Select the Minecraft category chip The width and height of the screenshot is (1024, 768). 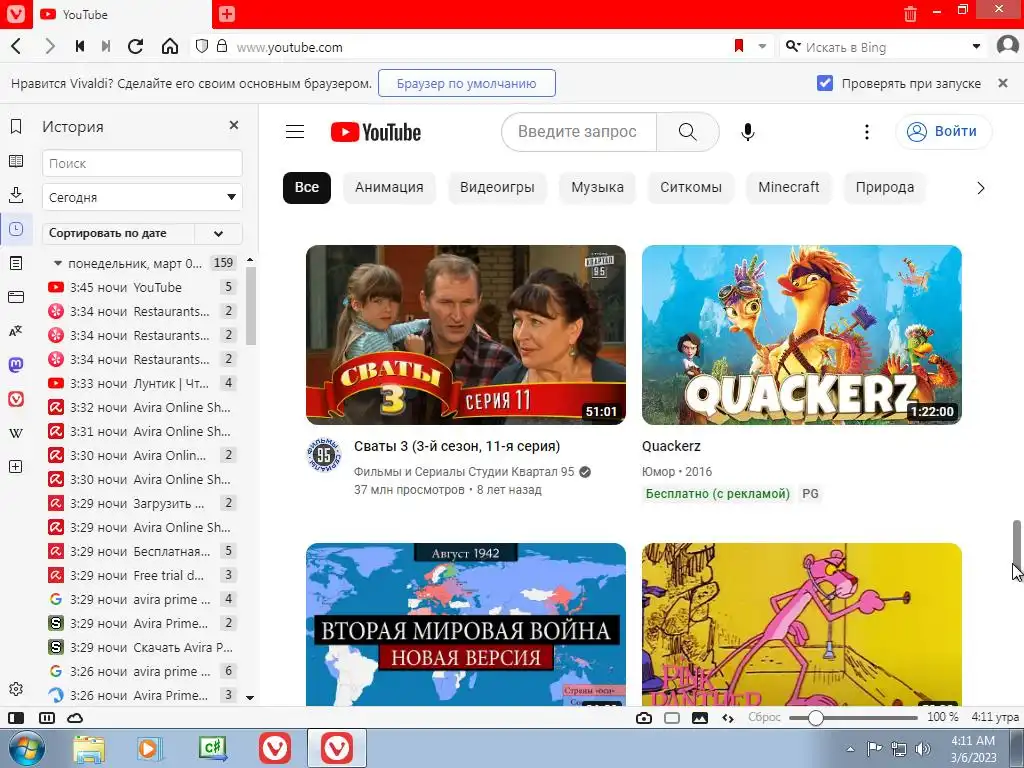point(788,187)
